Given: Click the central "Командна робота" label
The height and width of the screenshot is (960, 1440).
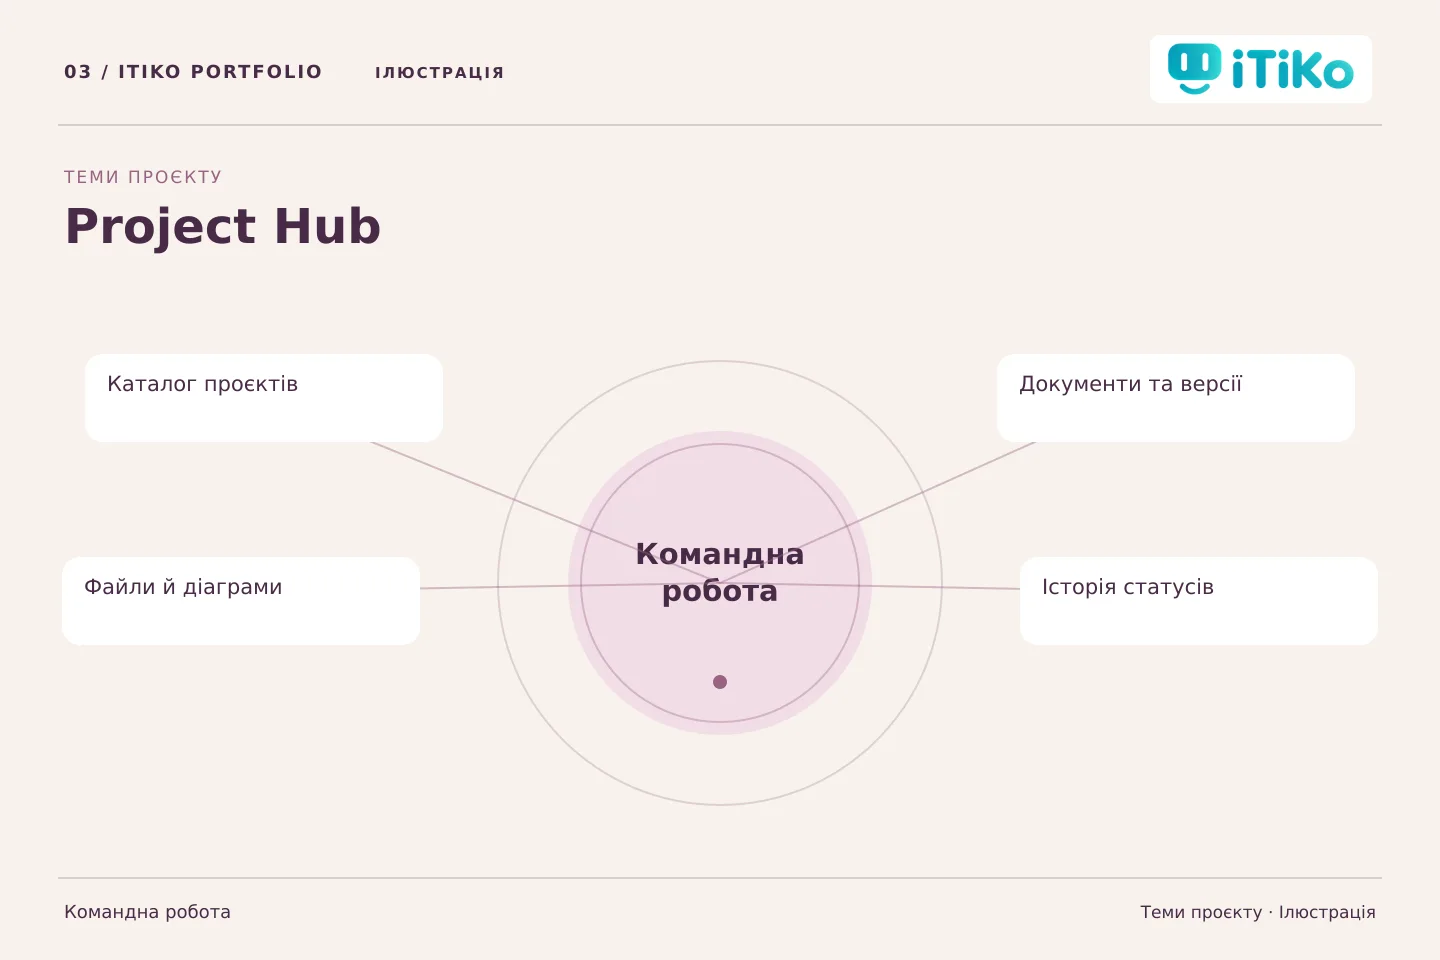Looking at the screenshot, I should click(720, 572).
